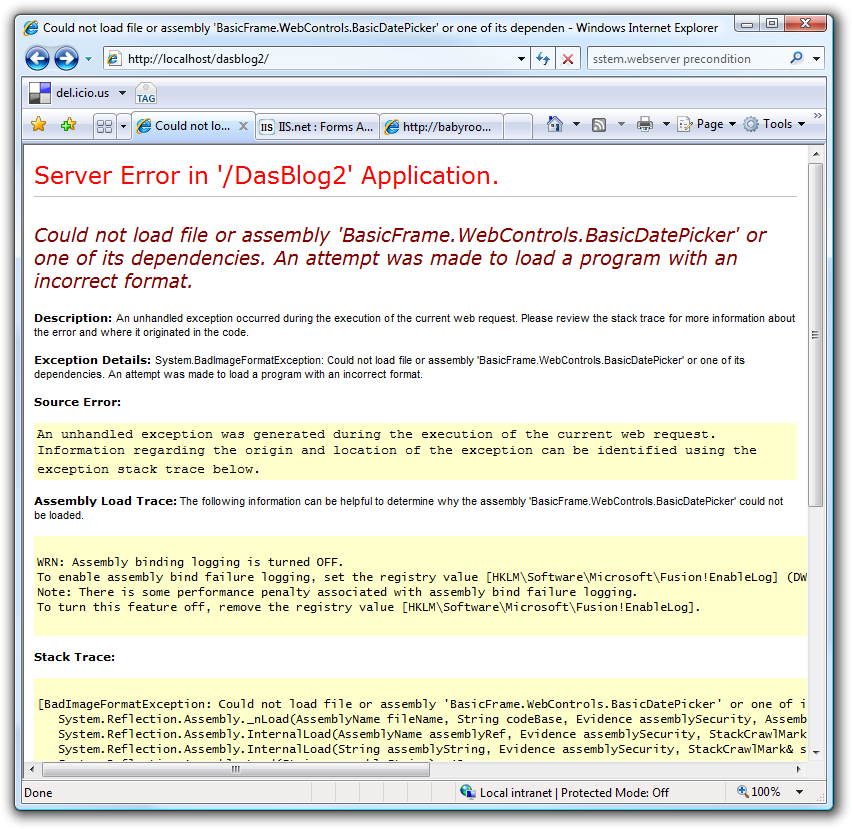Expand the zoom level 100% dropdown

799,792
